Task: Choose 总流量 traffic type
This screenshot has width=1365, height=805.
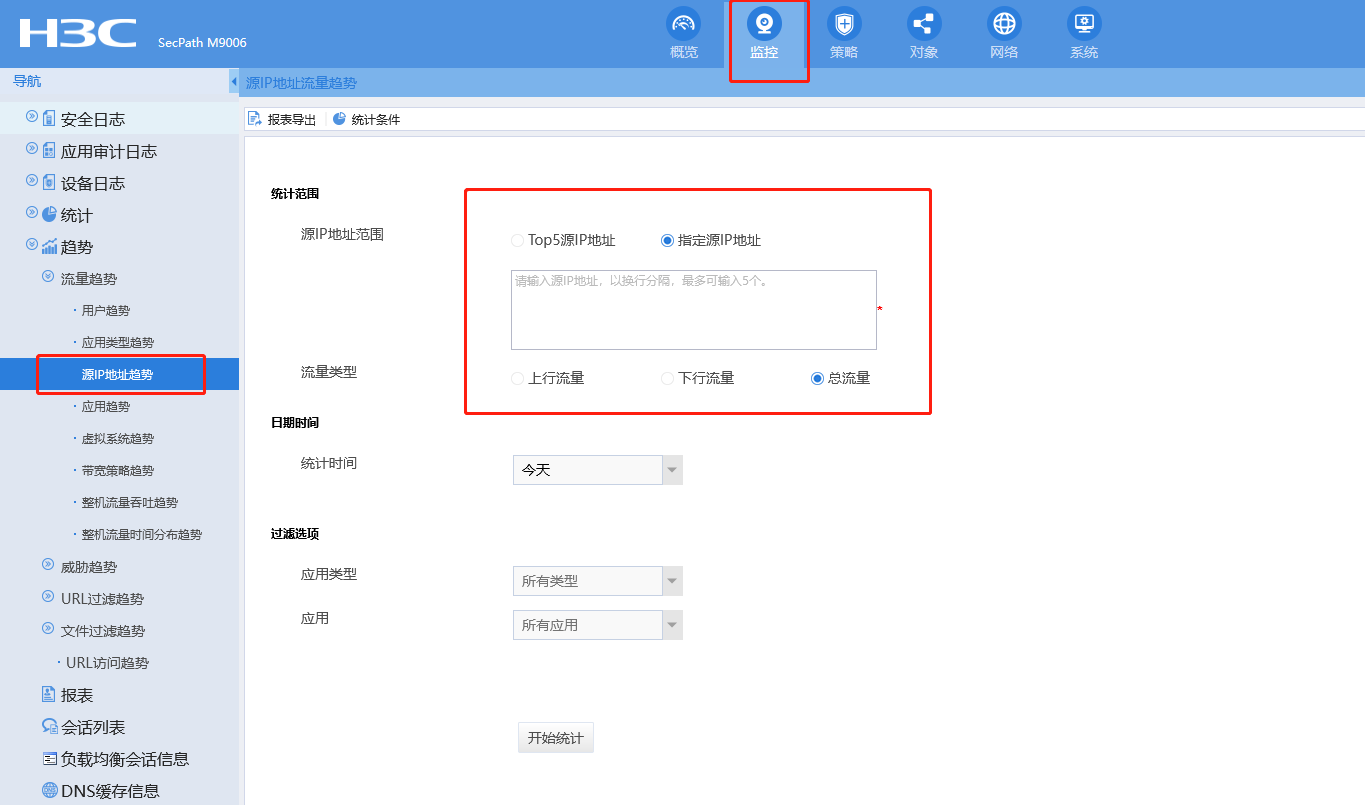Action: (817, 378)
